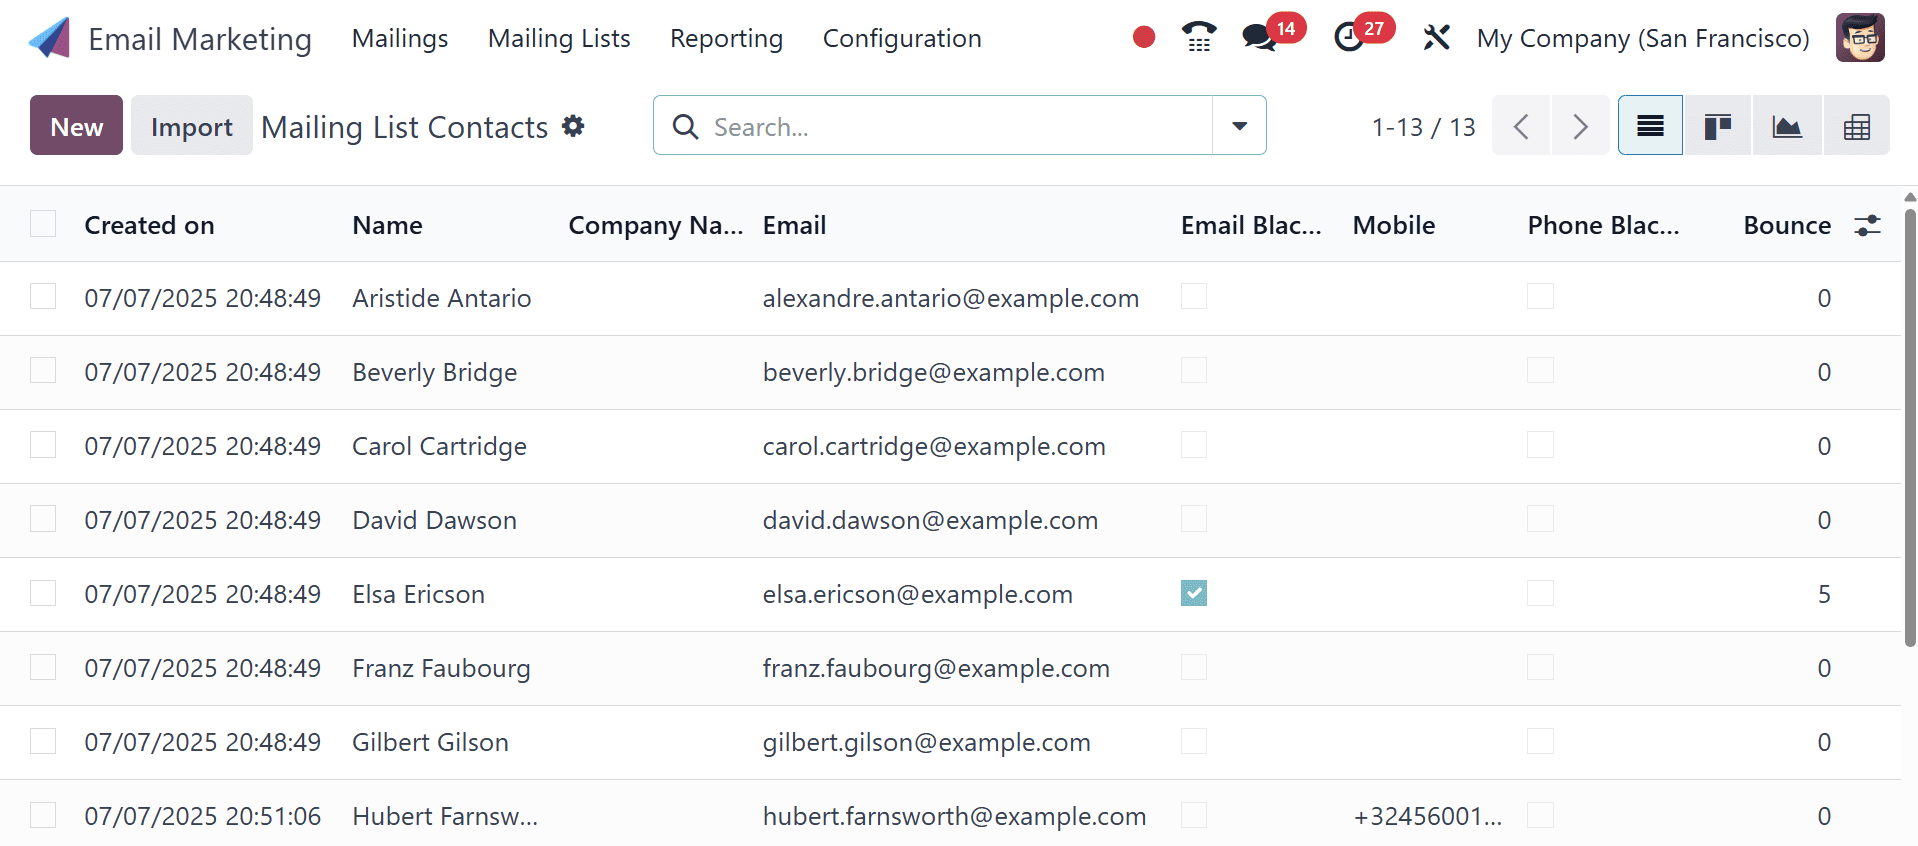Screen dimensions: 1918x846
Task: Open the user avatar menu
Action: 1860,38
